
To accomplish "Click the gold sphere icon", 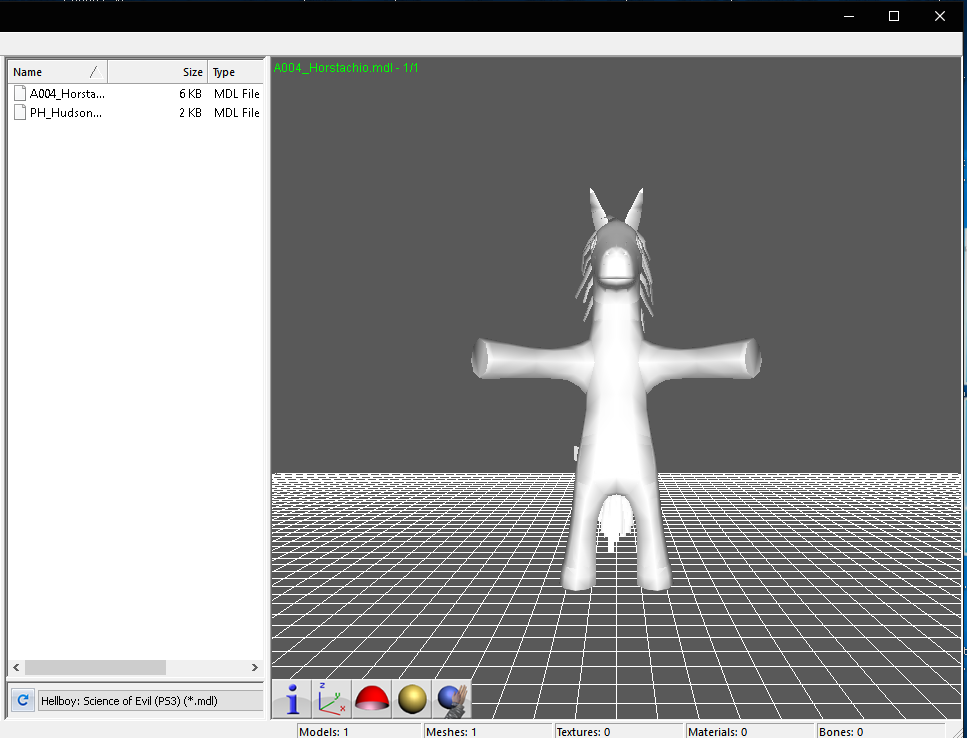I will [x=412, y=699].
